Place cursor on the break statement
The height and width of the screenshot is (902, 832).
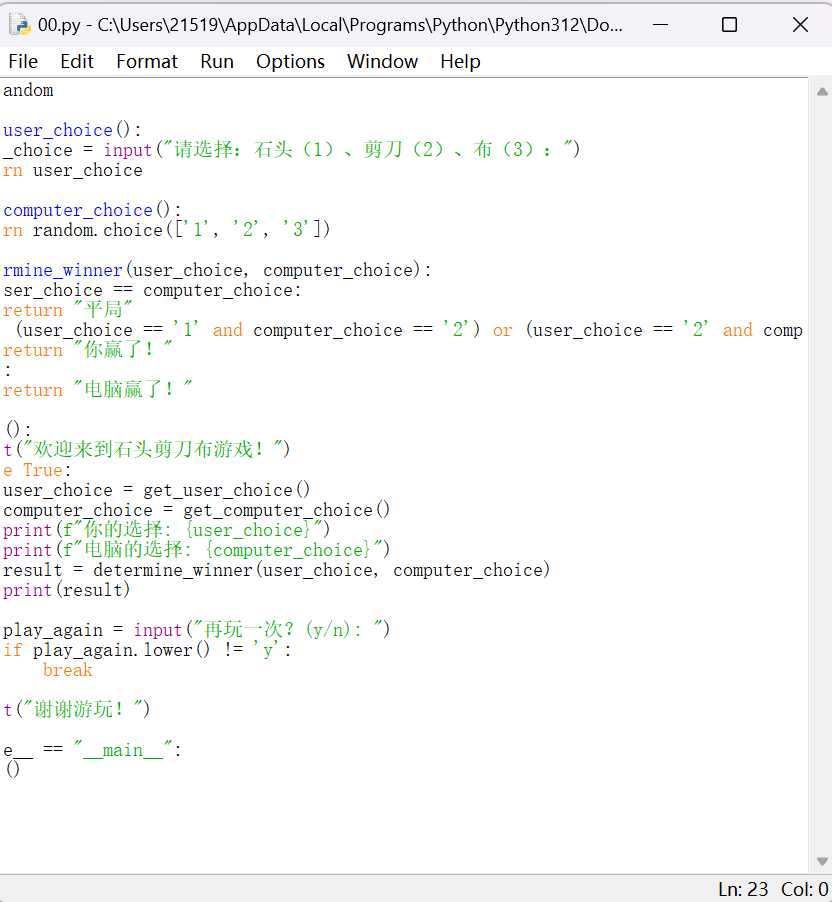(x=67, y=670)
